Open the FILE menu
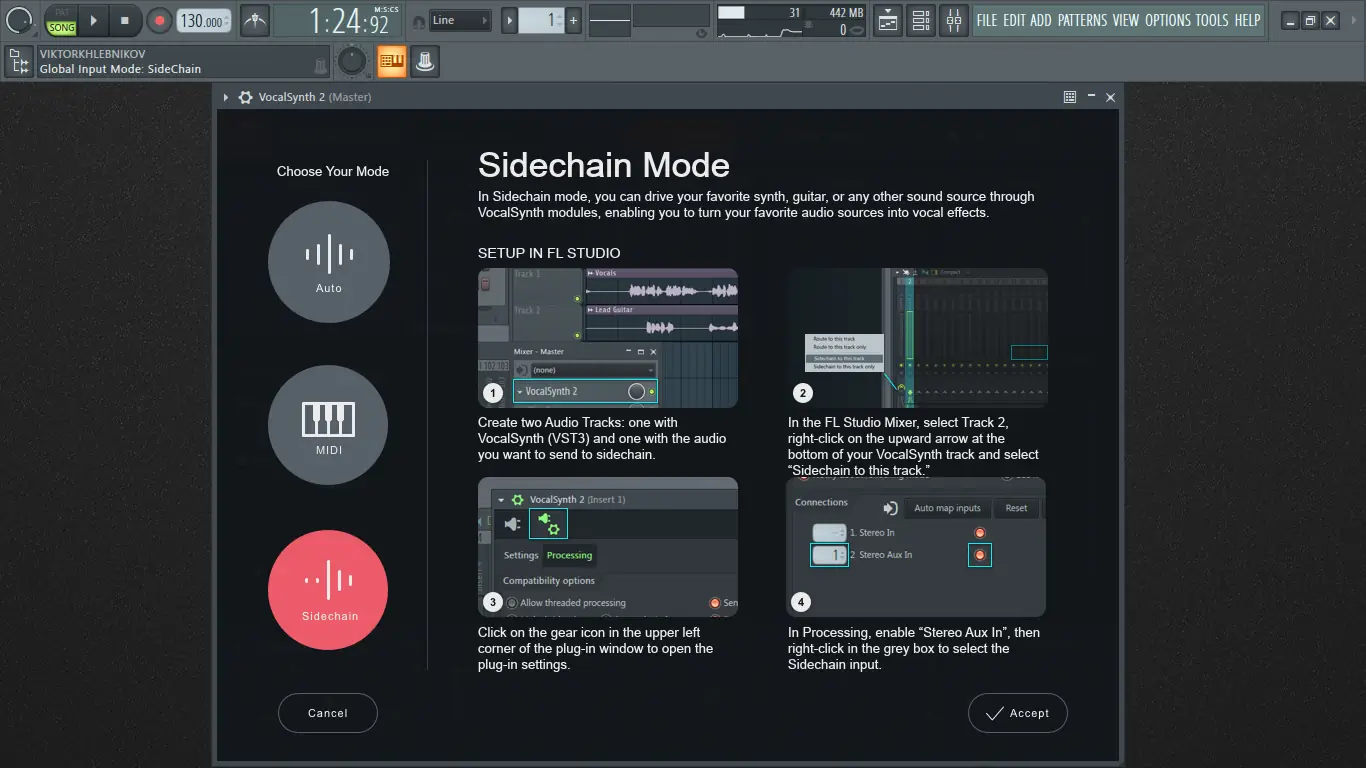Screen dimensions: 1366x768 coord(987,20)
